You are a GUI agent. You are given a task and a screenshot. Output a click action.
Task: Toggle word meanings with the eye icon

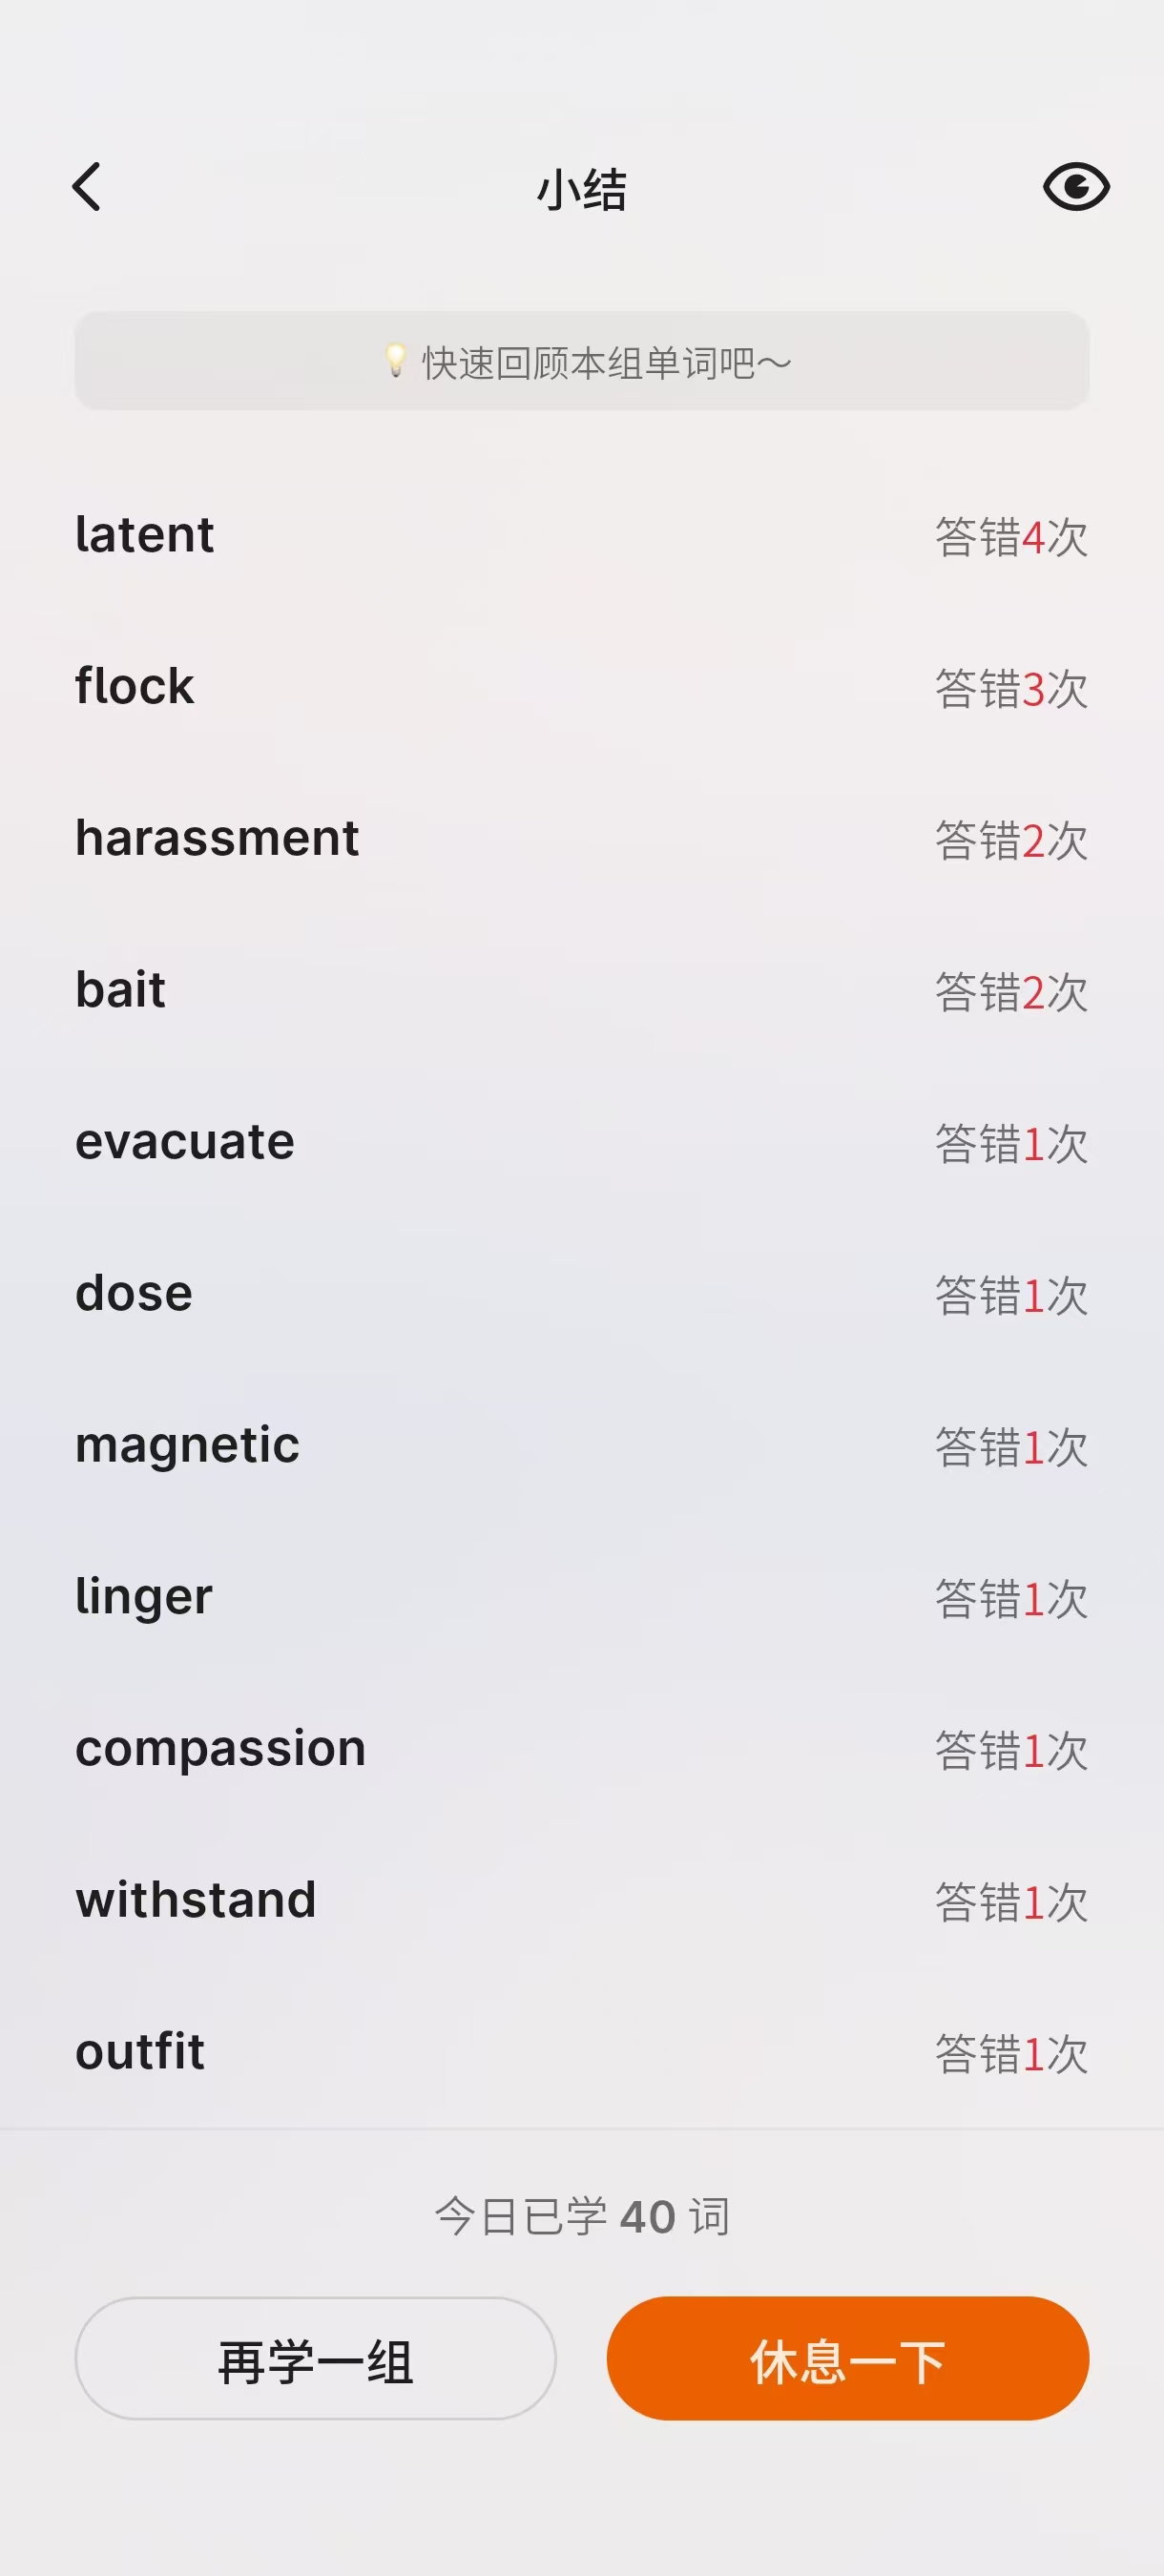1076,188
